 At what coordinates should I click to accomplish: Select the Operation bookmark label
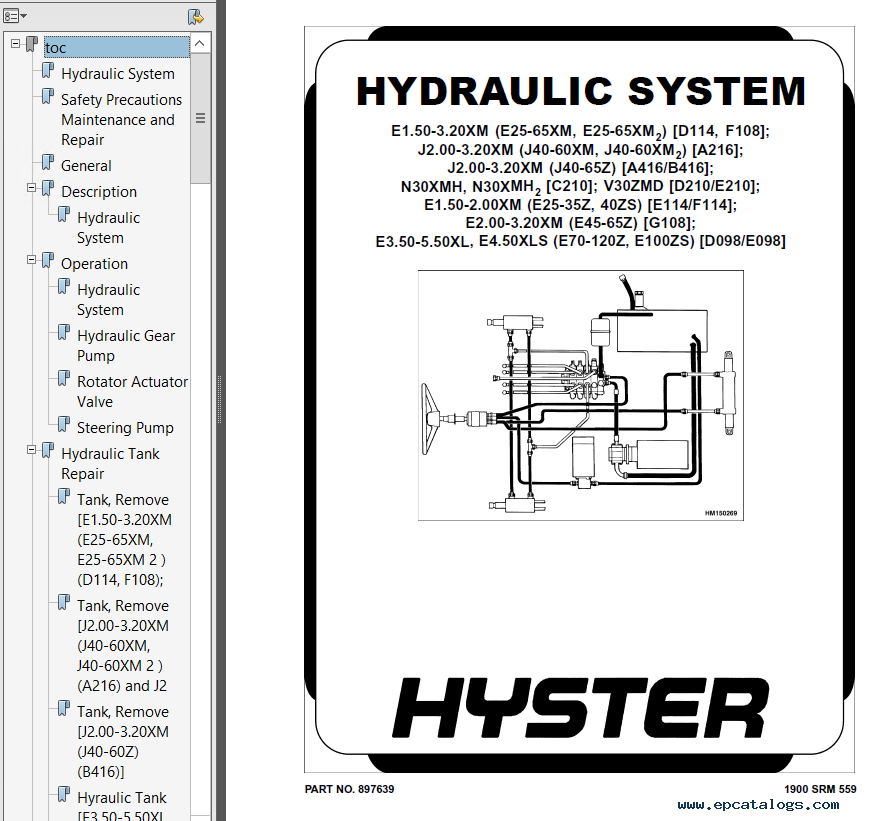click(x=94, y=264)
